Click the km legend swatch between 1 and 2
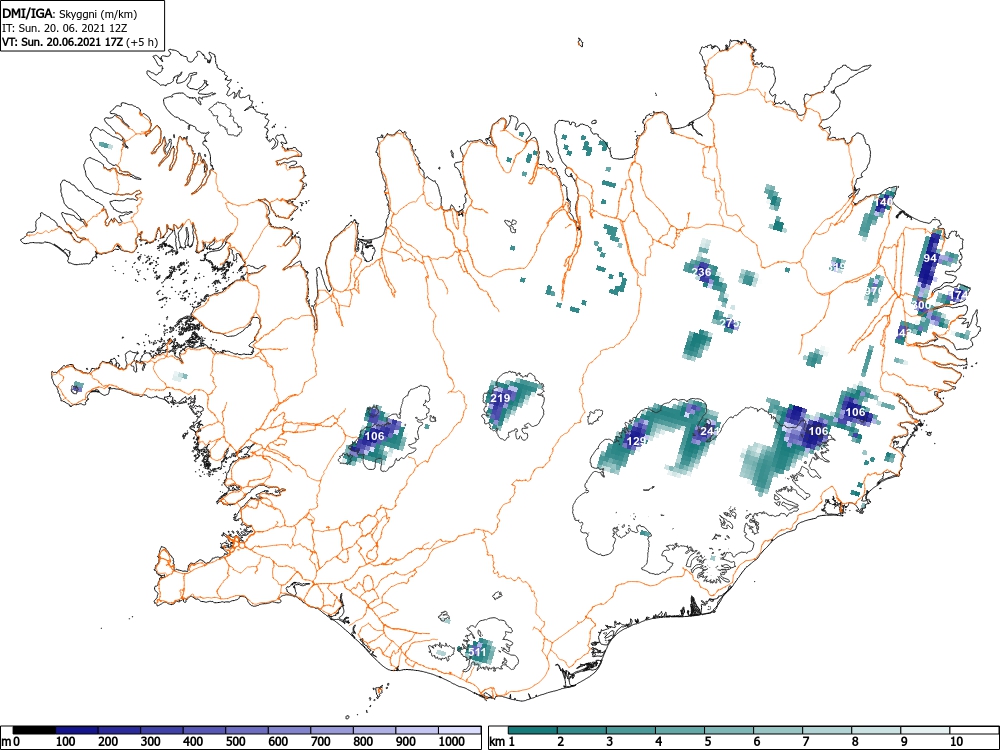 click(533, 730)
